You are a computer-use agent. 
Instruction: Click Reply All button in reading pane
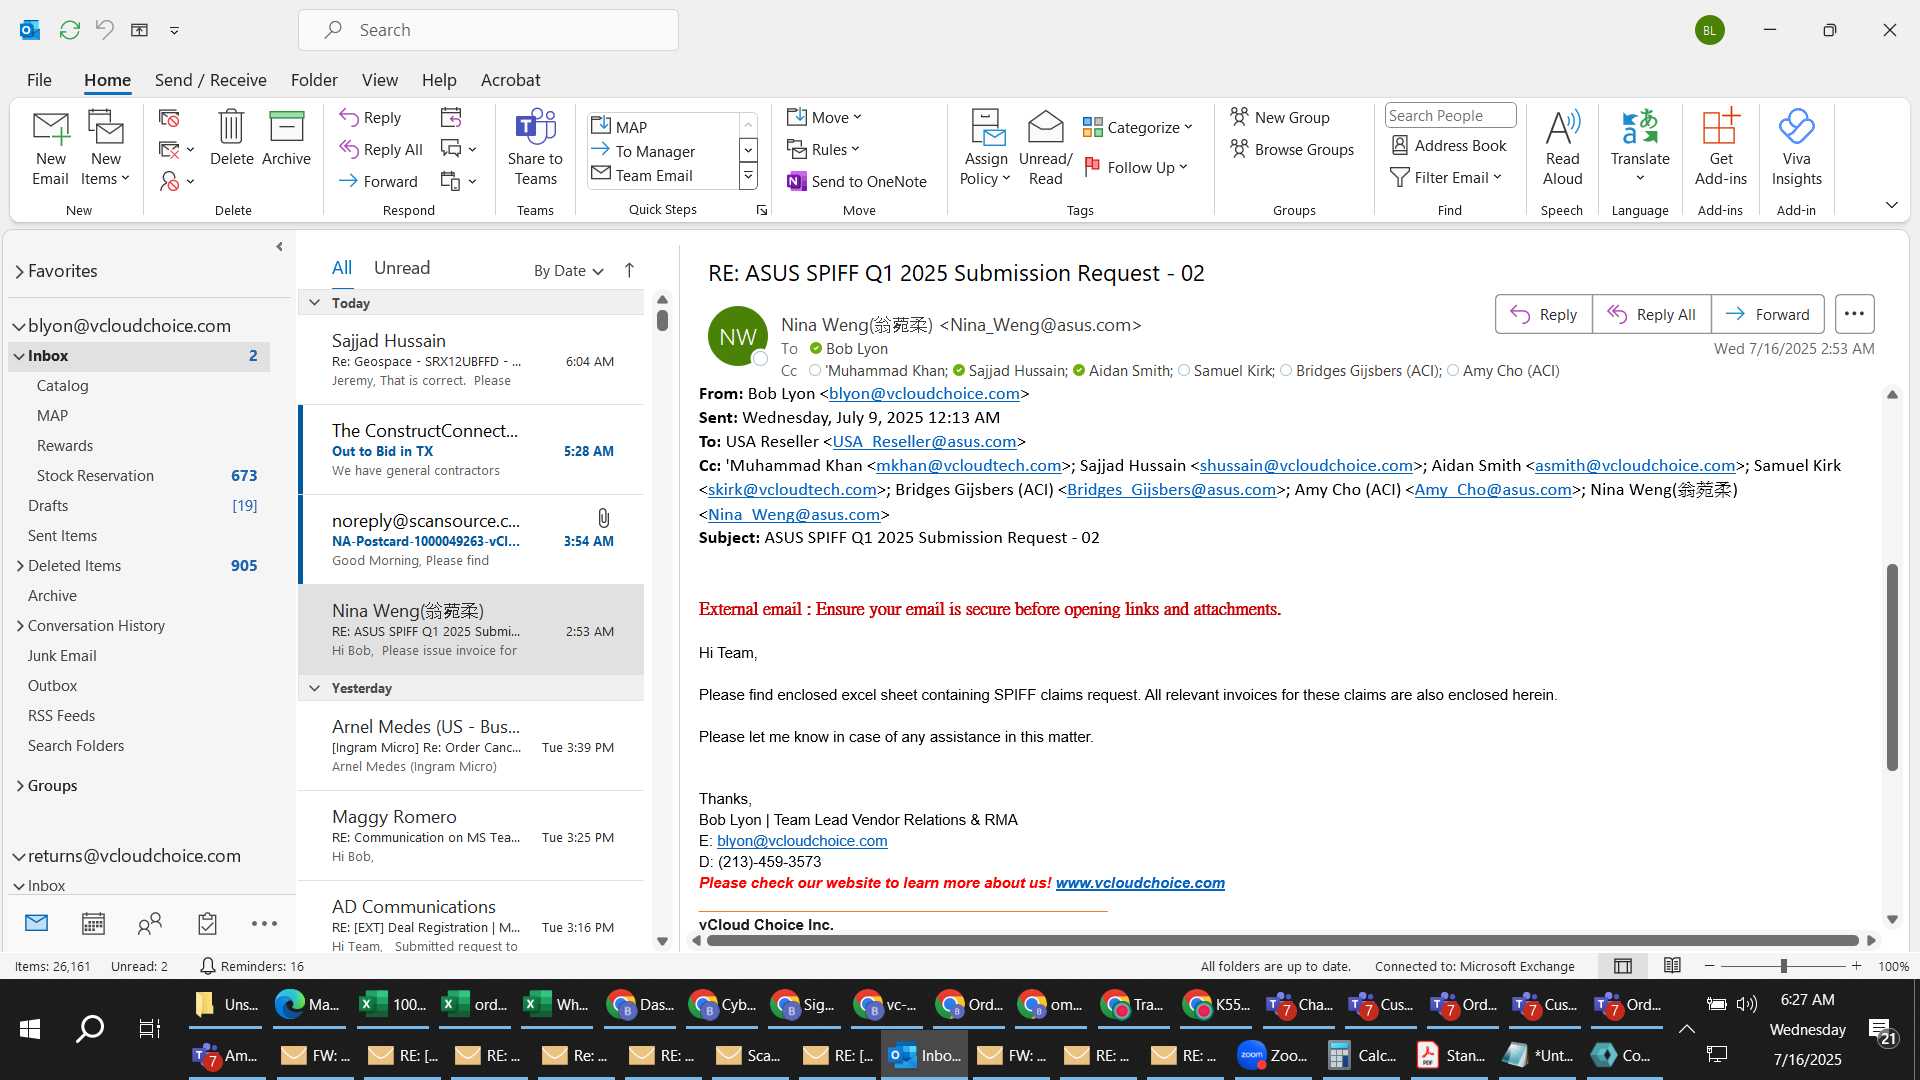pyautogui.click(x=1651, y=314)
